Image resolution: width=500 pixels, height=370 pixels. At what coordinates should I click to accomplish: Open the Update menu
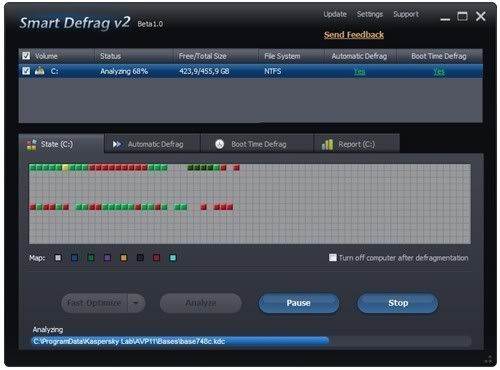tap(335, 14)
